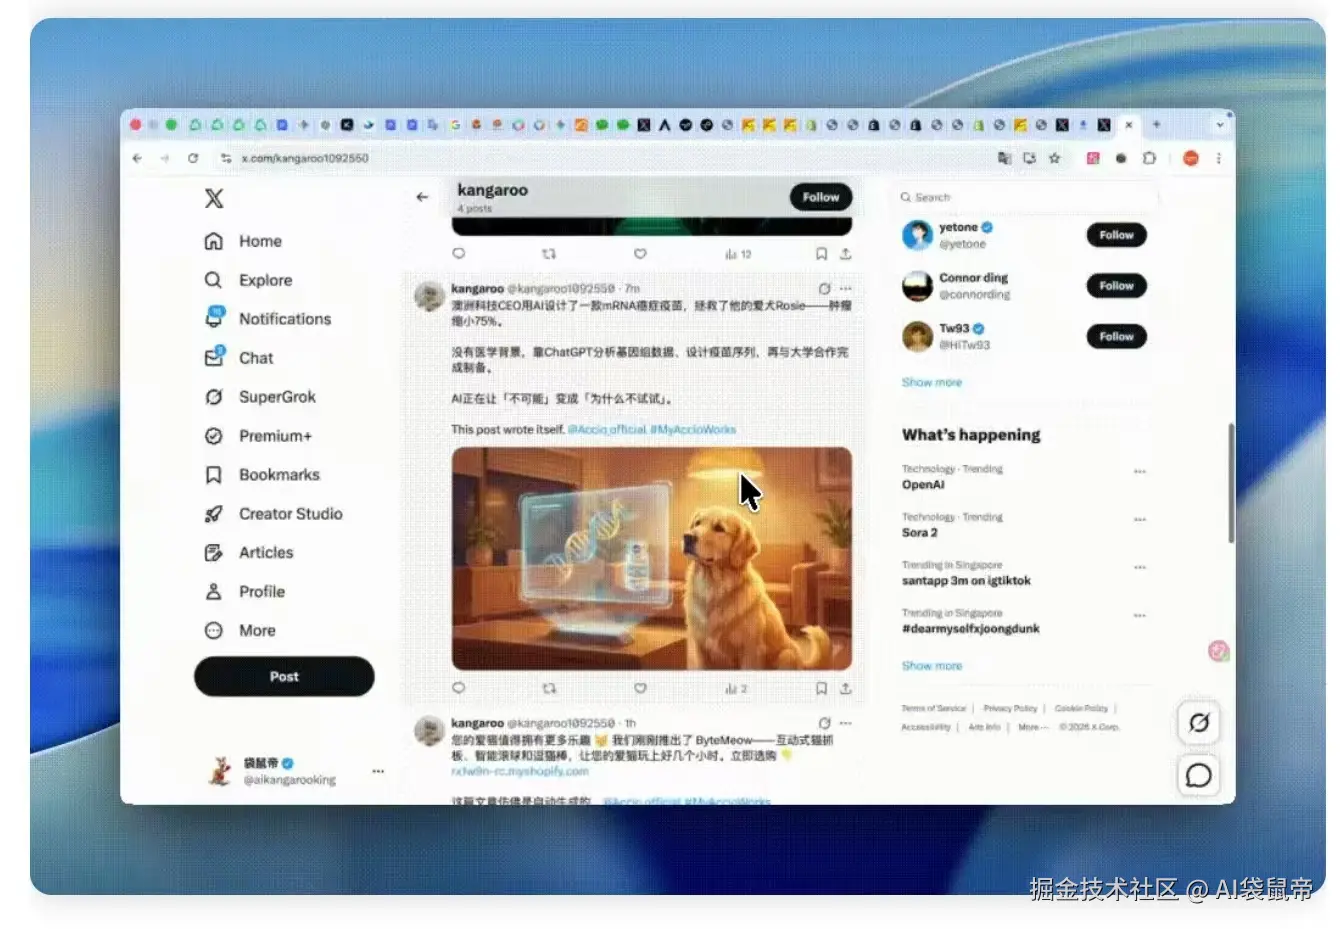This screenshot has width=1340, height=929.
Task: Open the floating messages chat bubble
Action: (1199, 775)
